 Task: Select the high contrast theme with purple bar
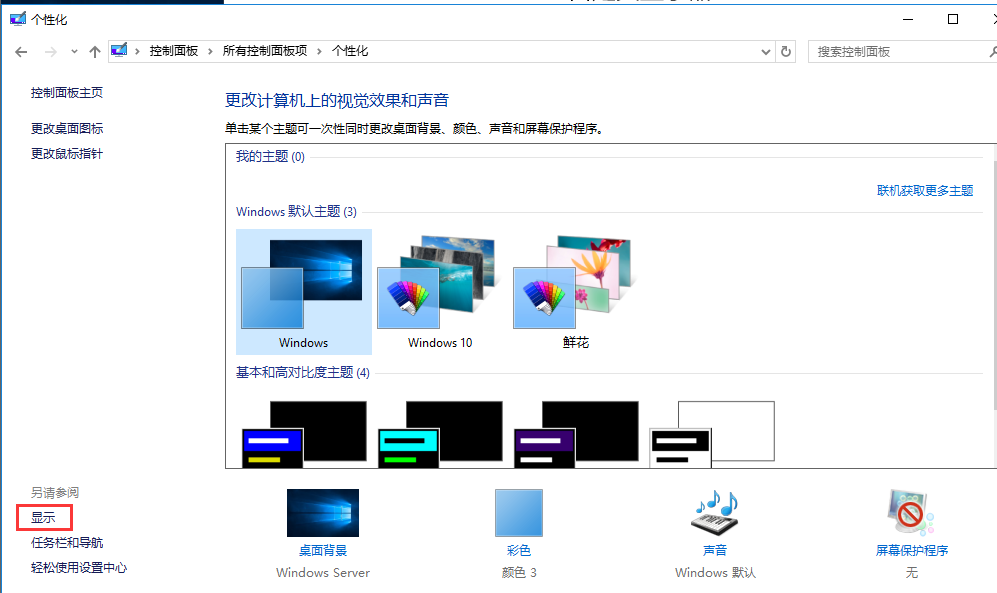[x=576, y=433]
